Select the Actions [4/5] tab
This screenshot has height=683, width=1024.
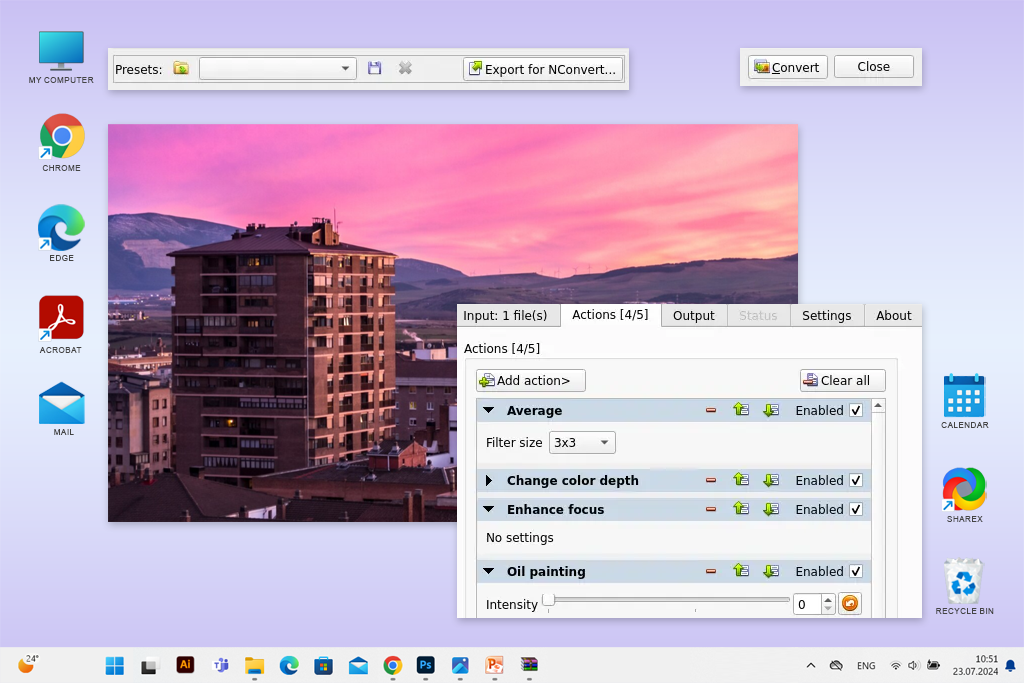click(x=610, y=315)
